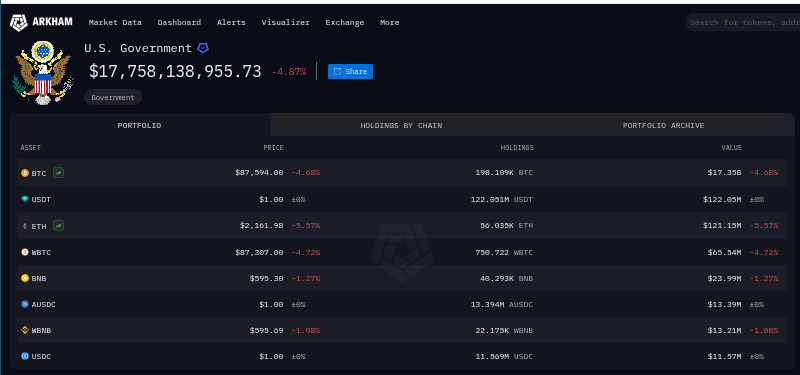800x375 pixels.
Task: Click the USDC token icon
Action: [x=24, y=356]
